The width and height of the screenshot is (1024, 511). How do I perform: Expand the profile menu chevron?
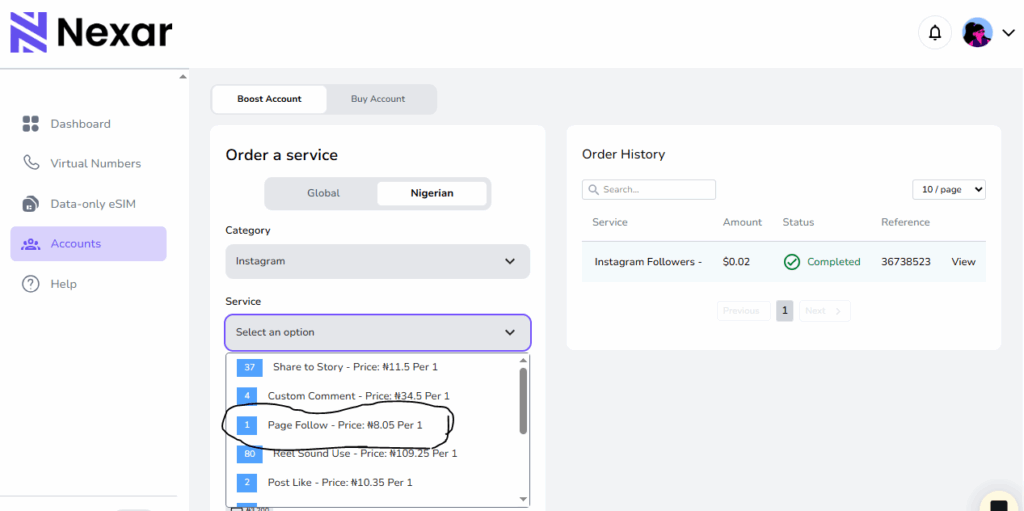(1008, 33)
